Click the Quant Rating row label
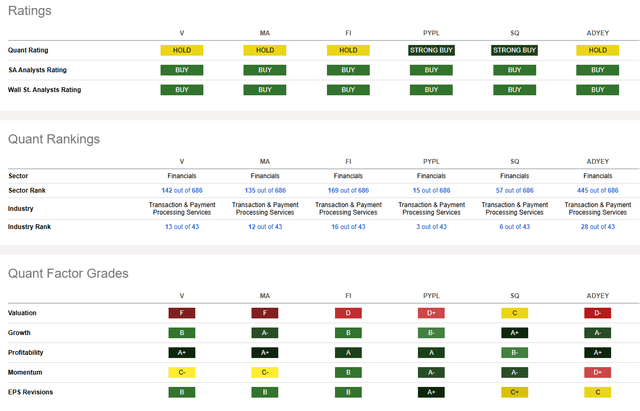The image size is (640, 411). coord(28,50)
